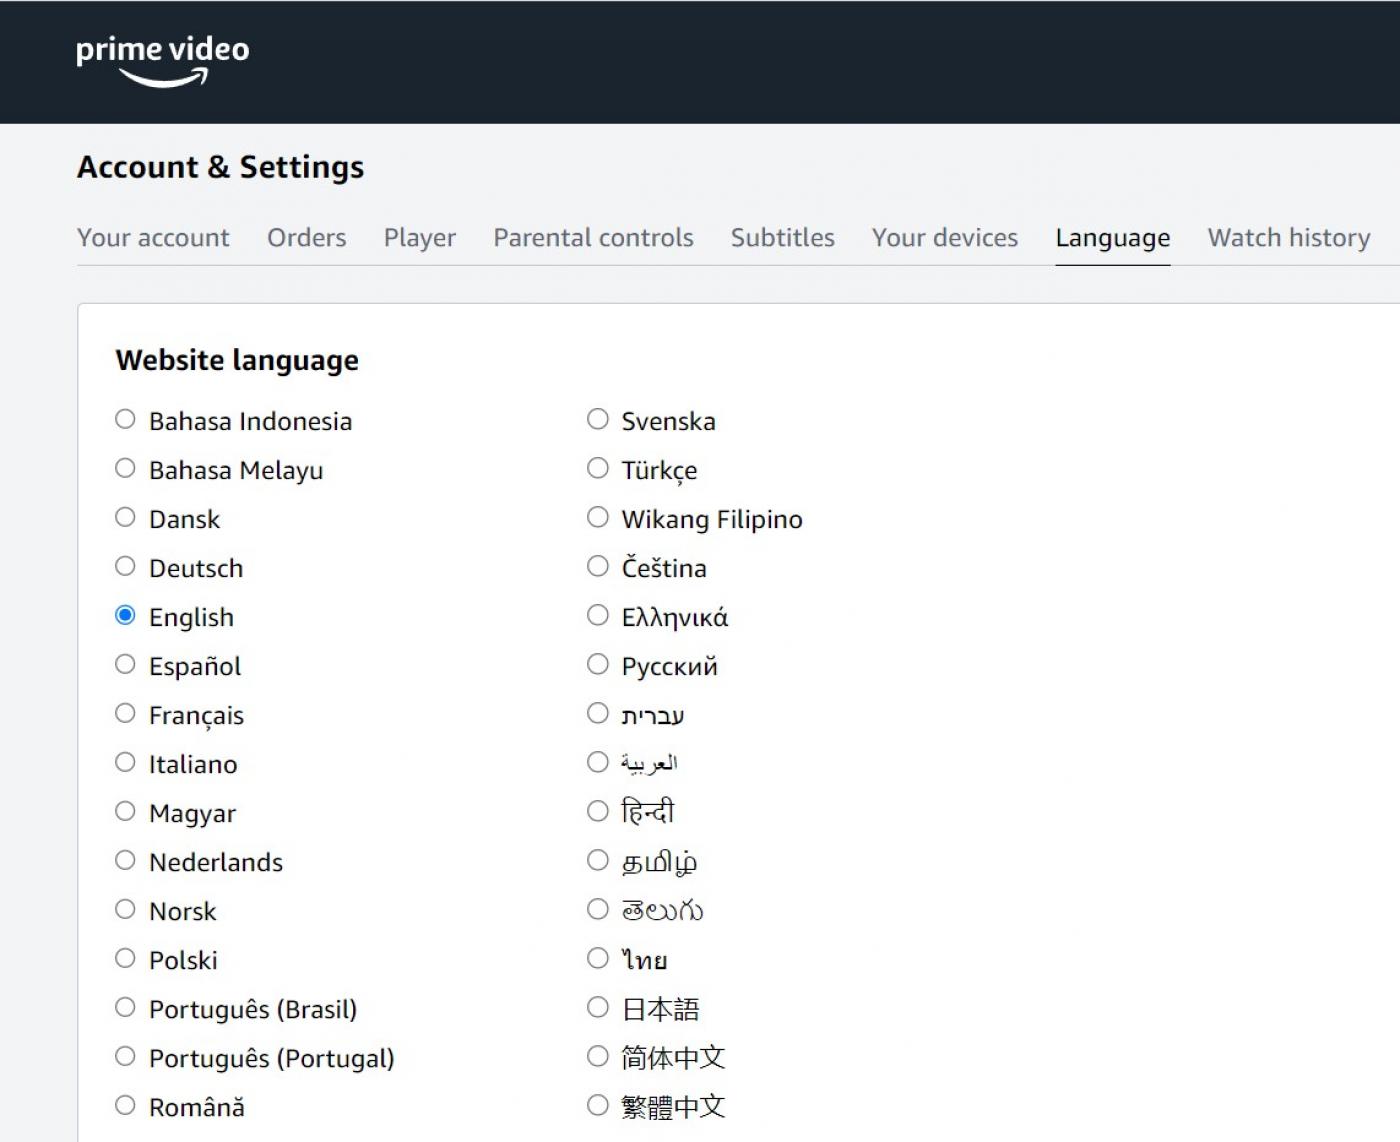Pick Português (Brasil) from the options
The image size is (1400, 1142).
pyautogui.click(x=125, y=1007)
